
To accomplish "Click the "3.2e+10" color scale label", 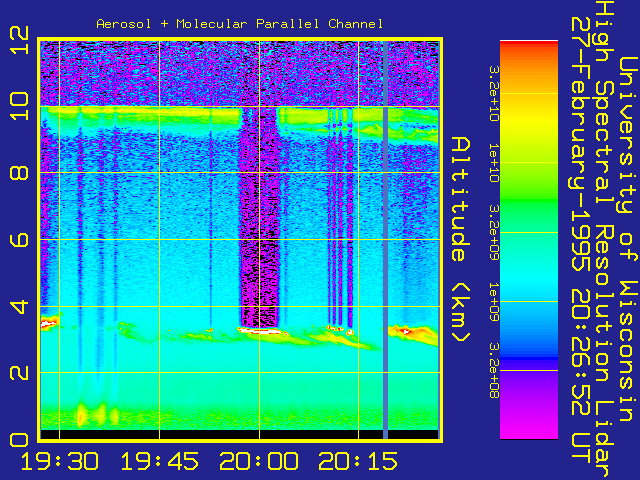I will 494,93.
